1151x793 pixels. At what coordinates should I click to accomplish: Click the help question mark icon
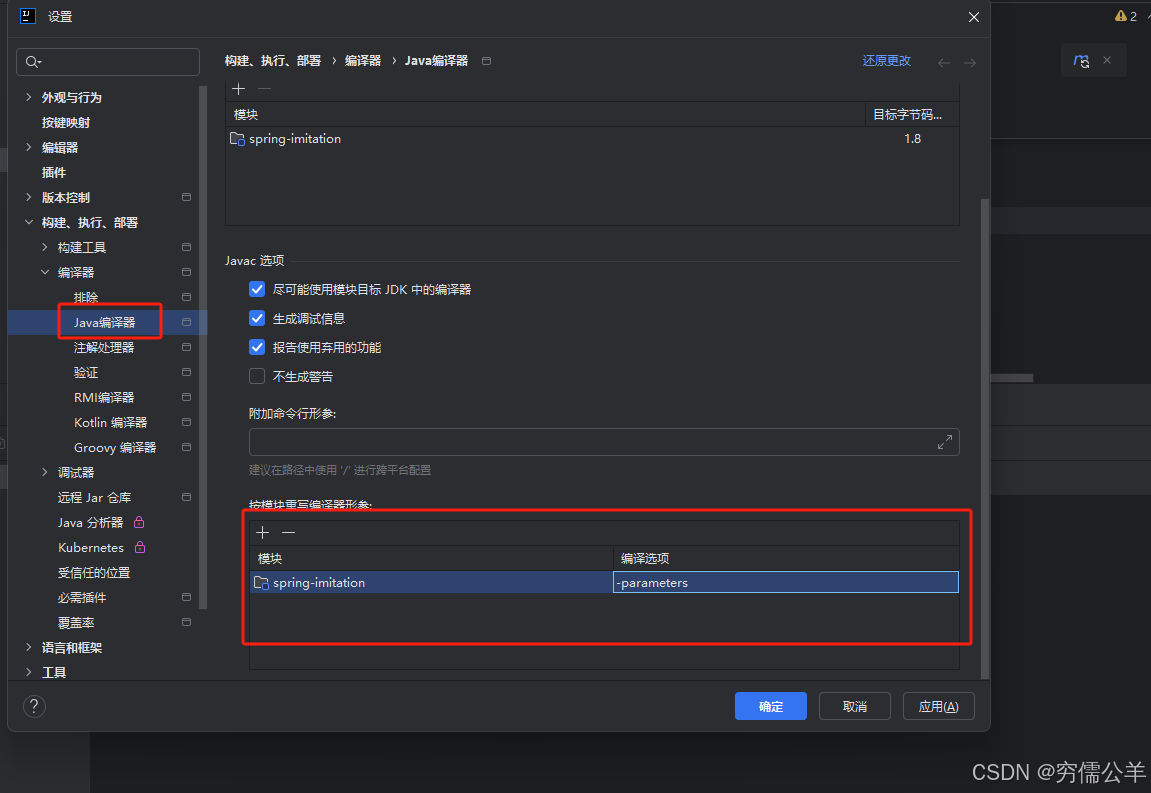34,706
